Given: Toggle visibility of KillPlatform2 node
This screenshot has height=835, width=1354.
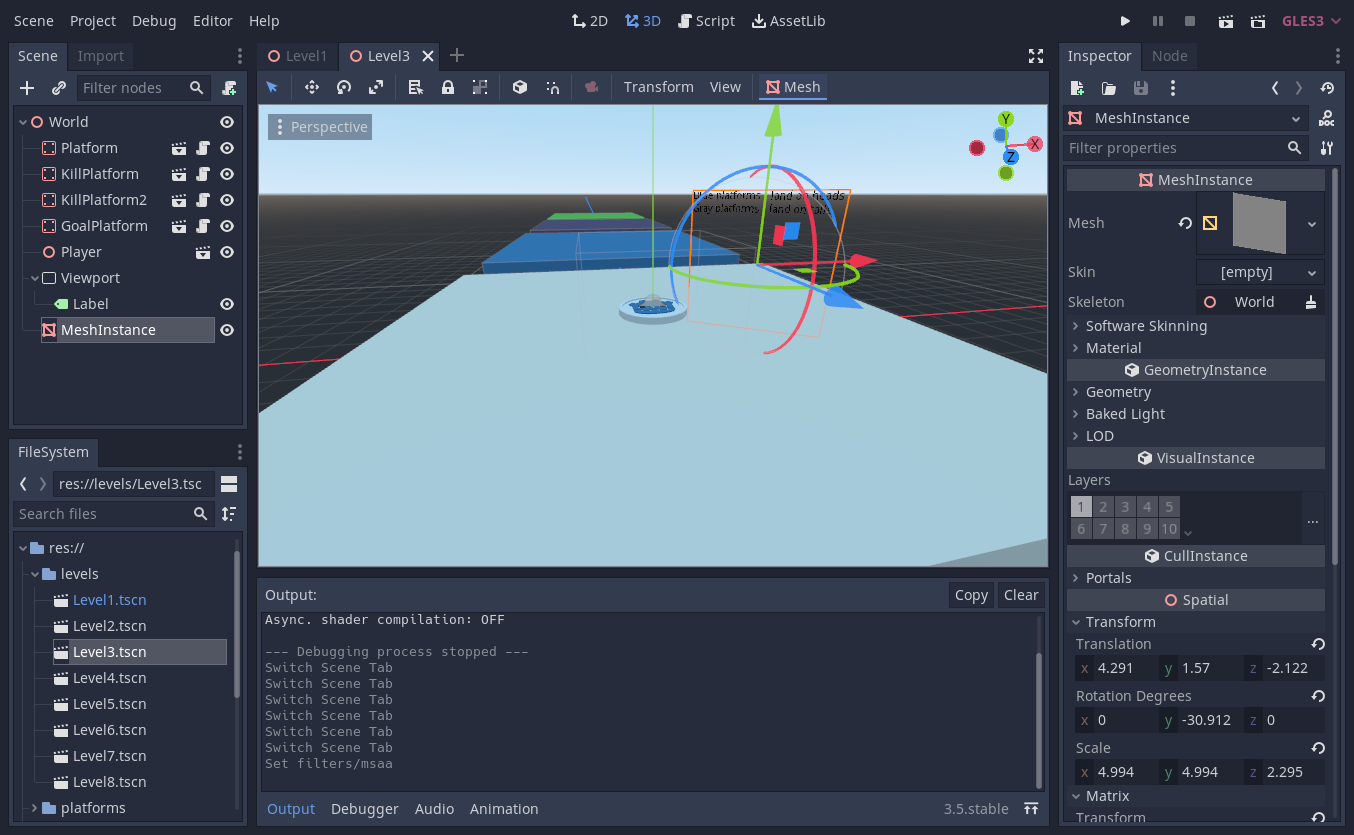Looking at the screenshot, I should click(x=227, y=200).
